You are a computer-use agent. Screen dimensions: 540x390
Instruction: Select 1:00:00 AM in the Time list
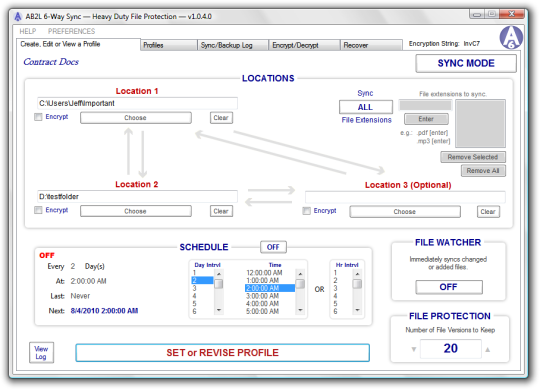tap(270, 280)
